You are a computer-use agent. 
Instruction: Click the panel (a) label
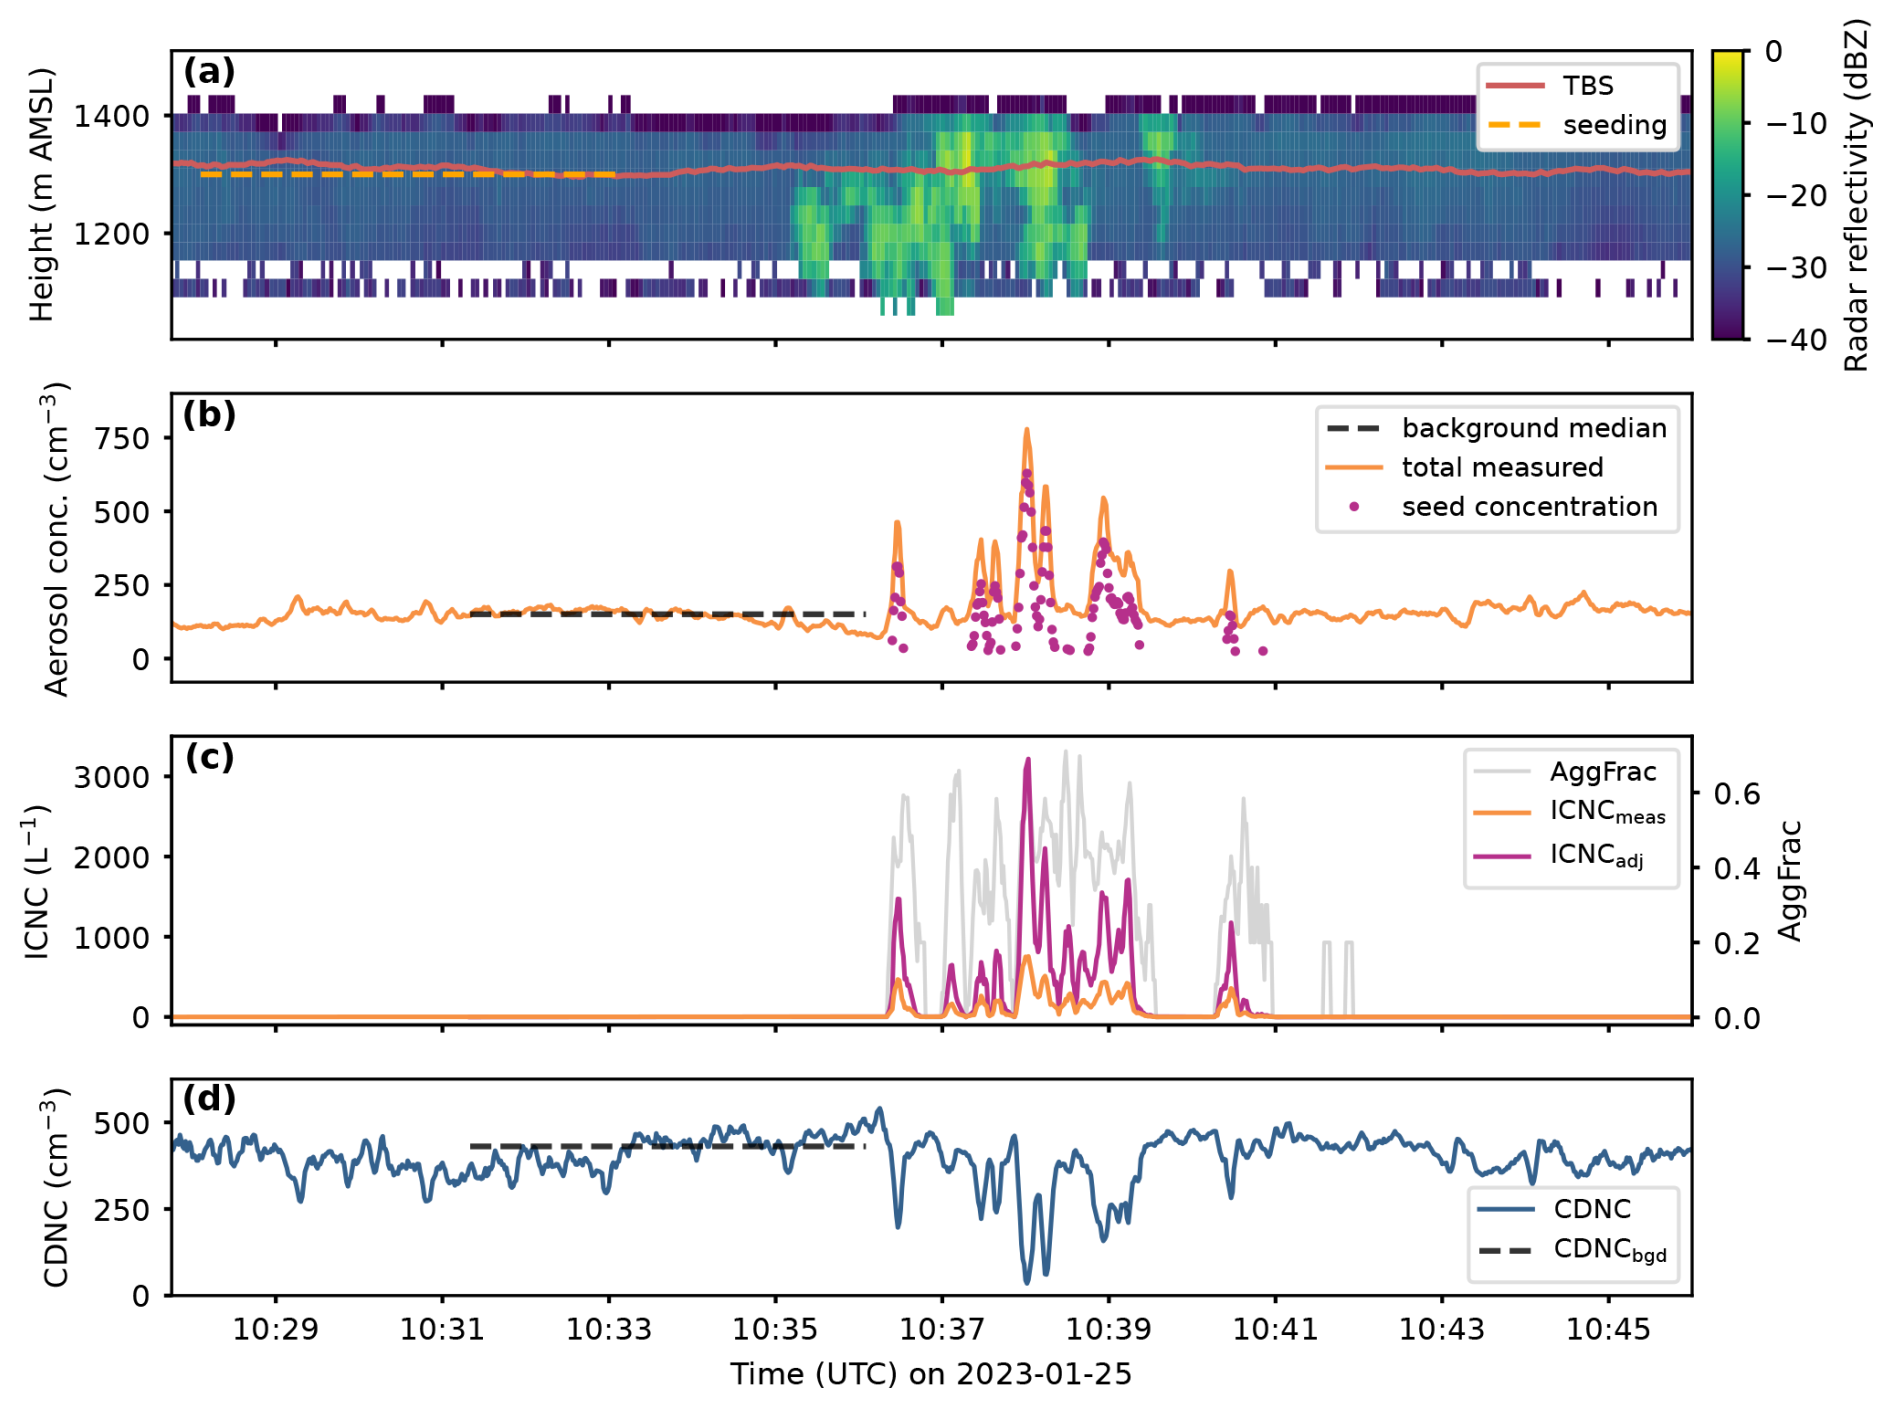click(x=209, y=72)
